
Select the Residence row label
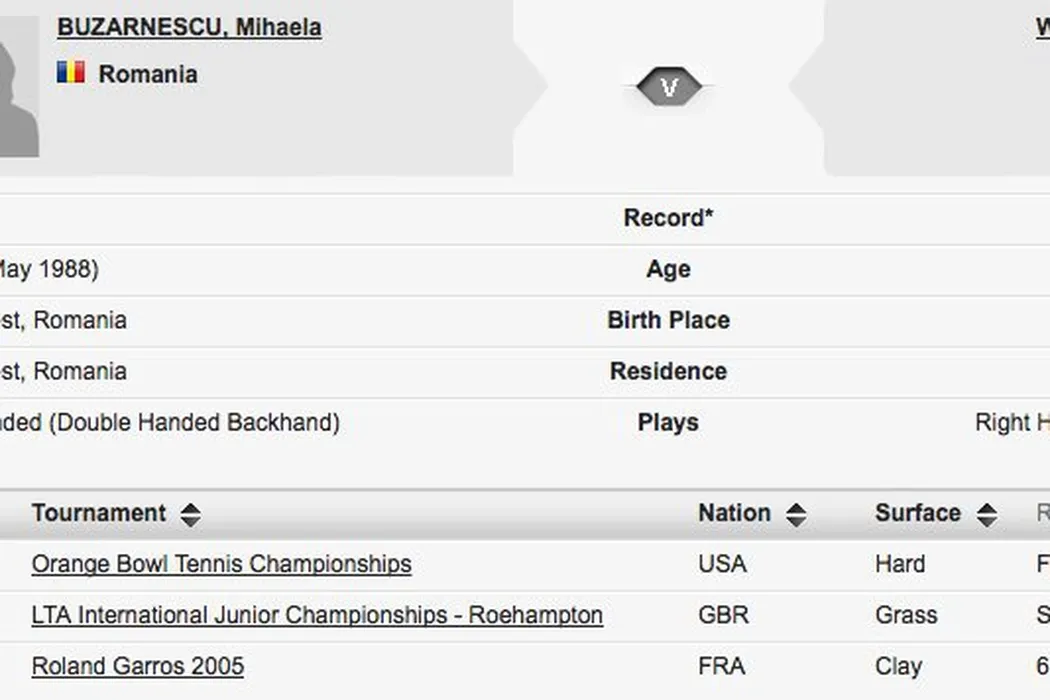(x=668, y=372)
